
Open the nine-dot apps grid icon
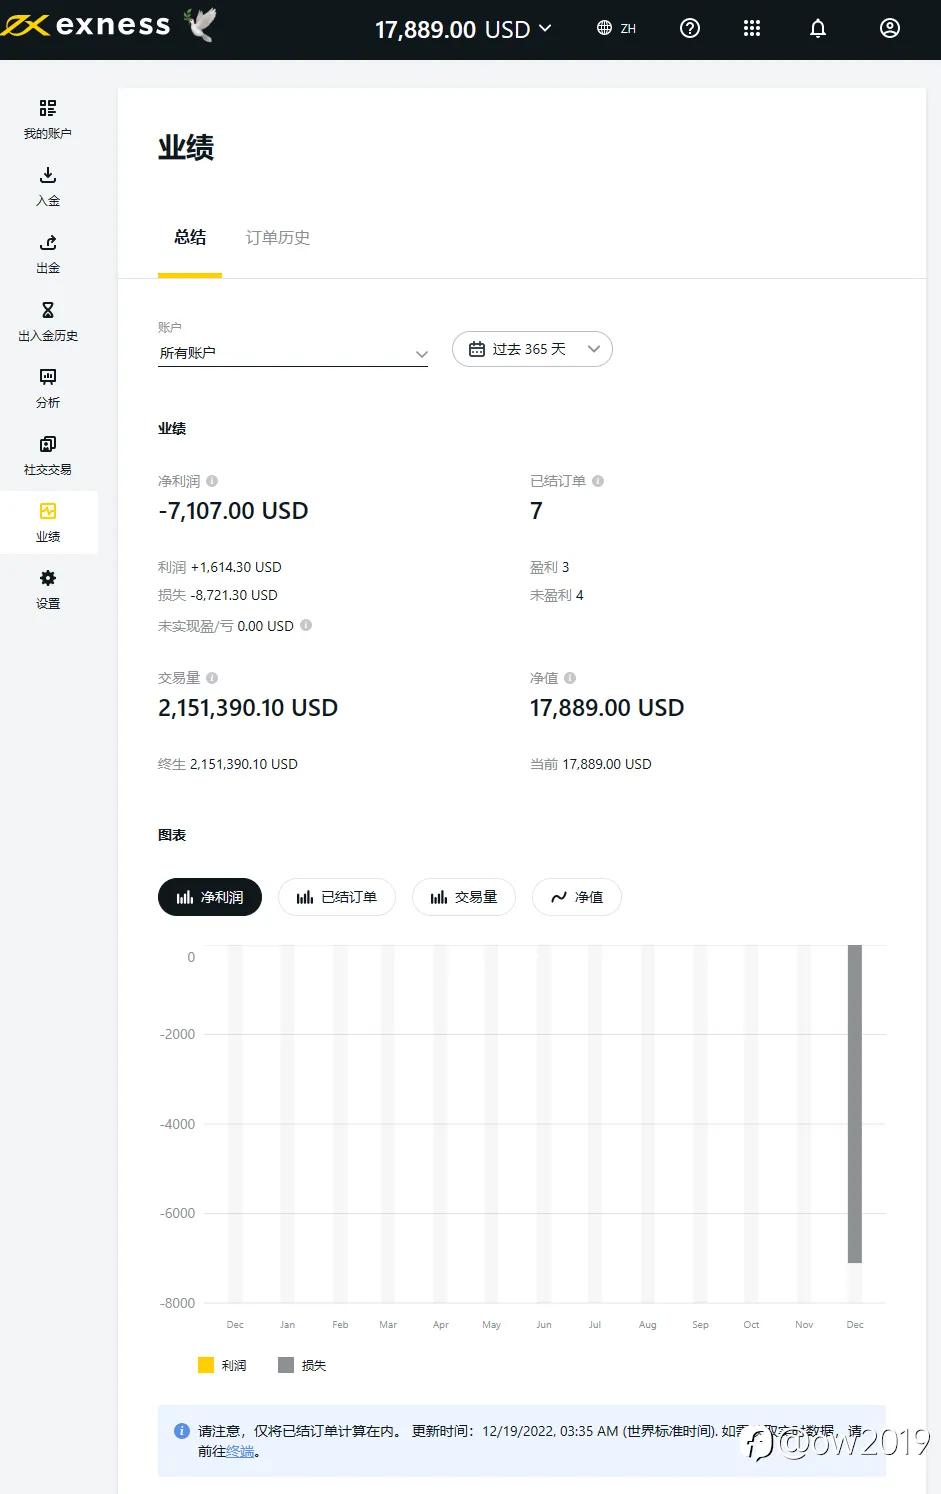pyautogui.click(x=752, y=28)
